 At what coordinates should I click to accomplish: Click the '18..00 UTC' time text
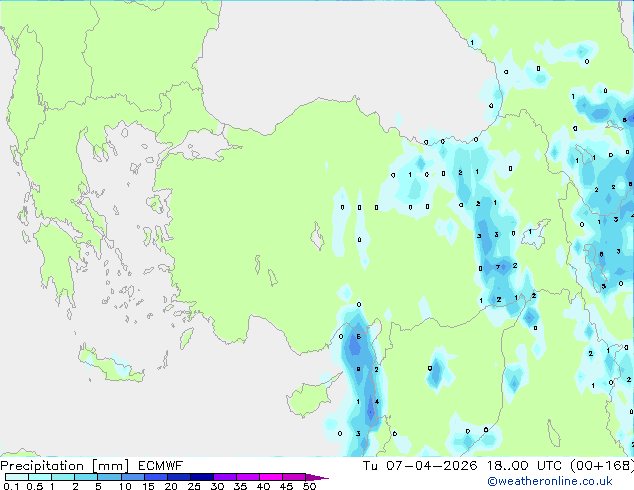(524, 465)
